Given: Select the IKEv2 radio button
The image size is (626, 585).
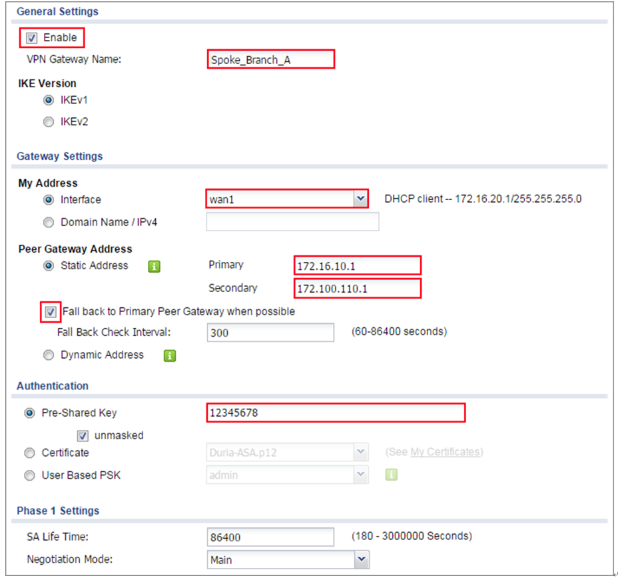Looking at the screenshot, I should (x=47, y=122).
